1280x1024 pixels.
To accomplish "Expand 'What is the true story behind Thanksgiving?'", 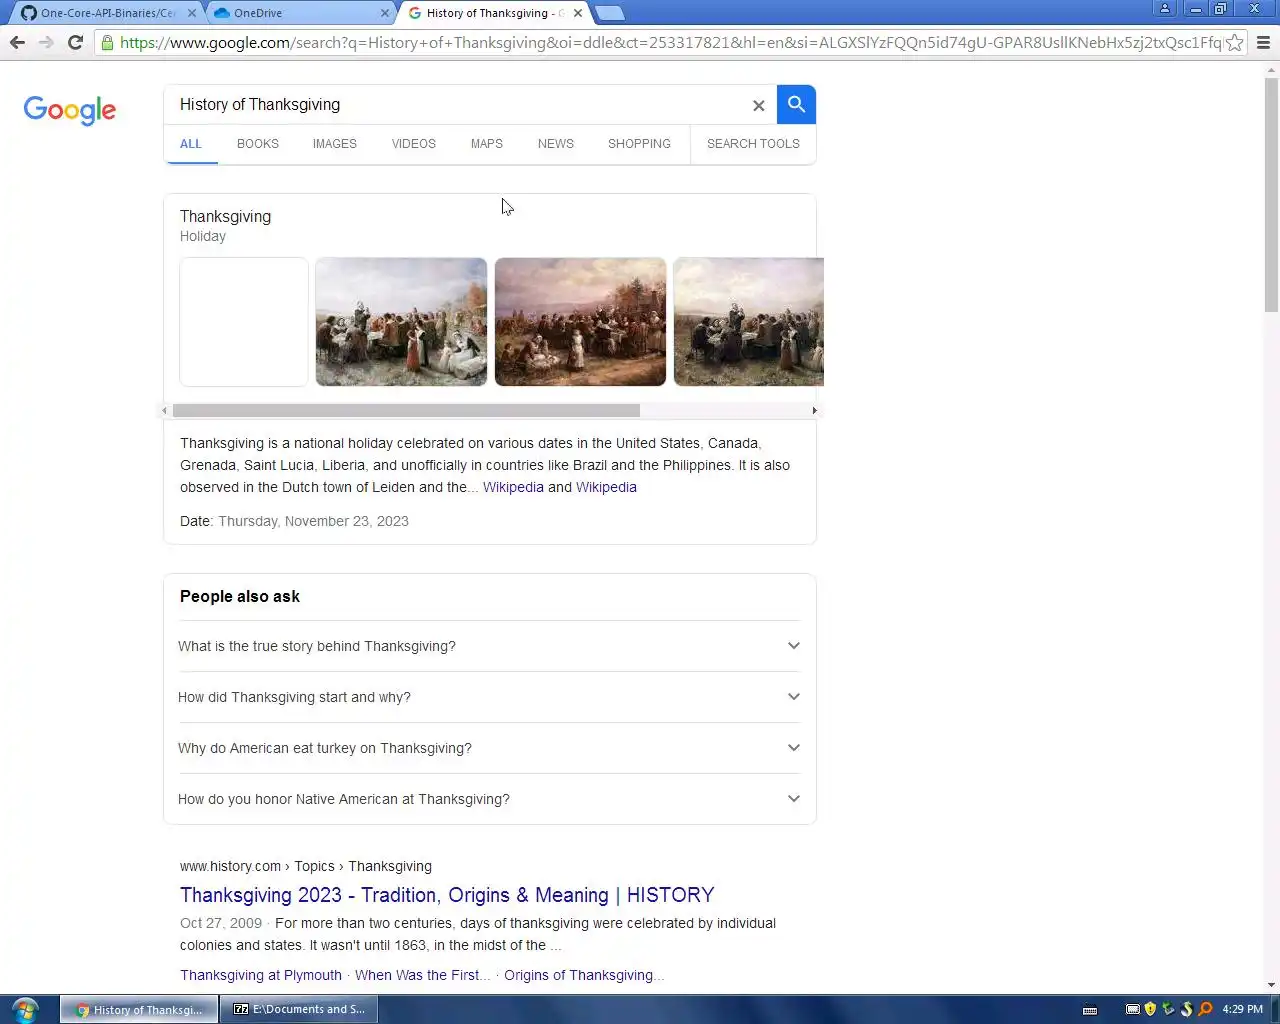I will point(489,646).
